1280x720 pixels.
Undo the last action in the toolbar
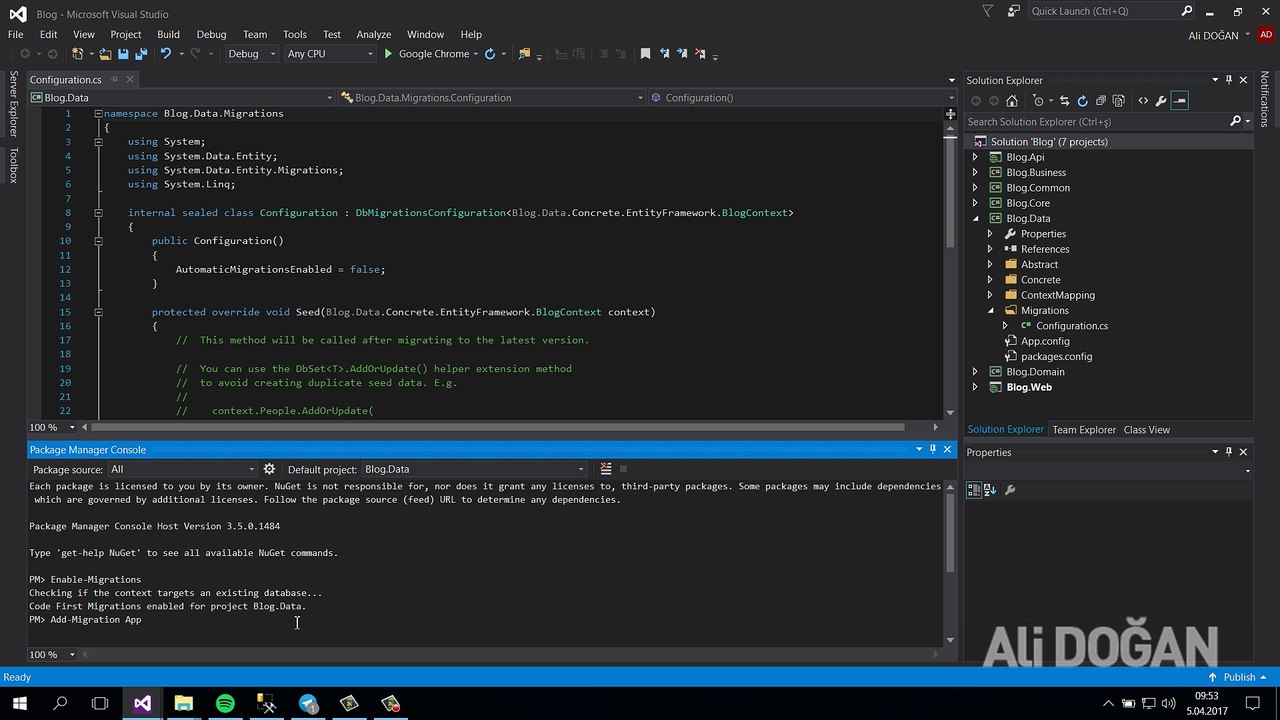click(166, 54)
